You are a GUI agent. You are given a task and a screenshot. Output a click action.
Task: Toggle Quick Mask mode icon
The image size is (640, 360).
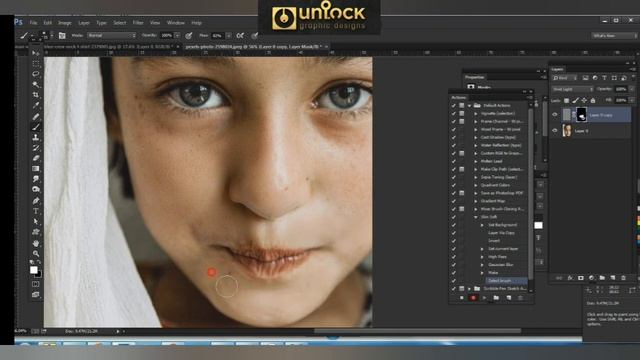coord(36,284)
